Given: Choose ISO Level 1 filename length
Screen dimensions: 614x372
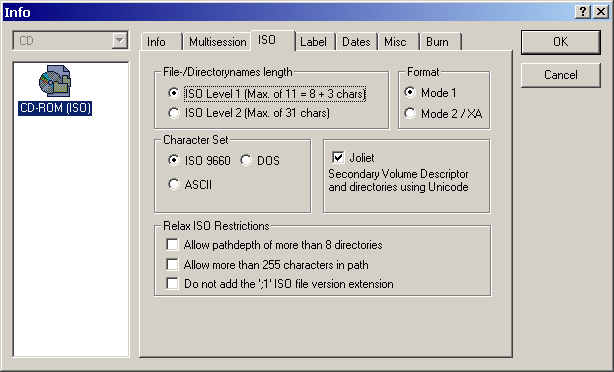Looking at the screenshot, I should click(x=267, y=94).
